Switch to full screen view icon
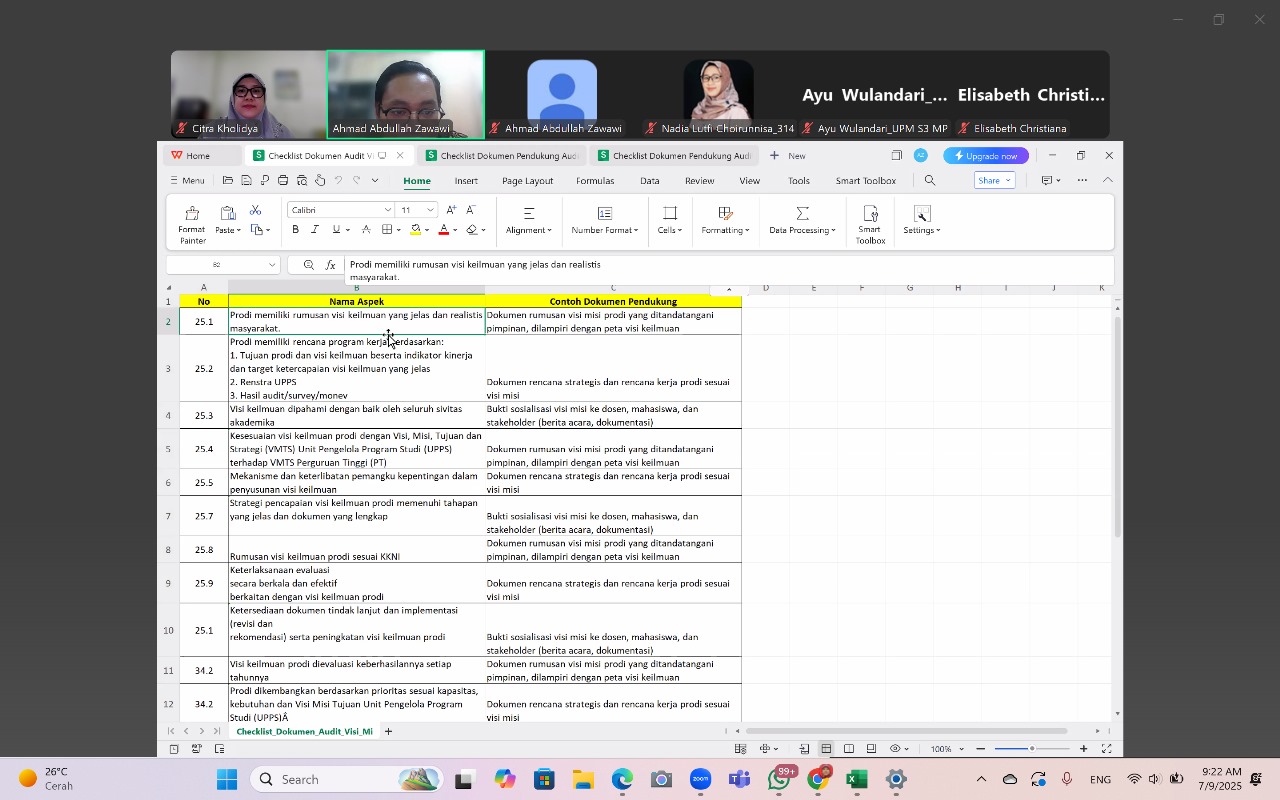Viewport: 1280px width, 800px height. (1106, 749)
